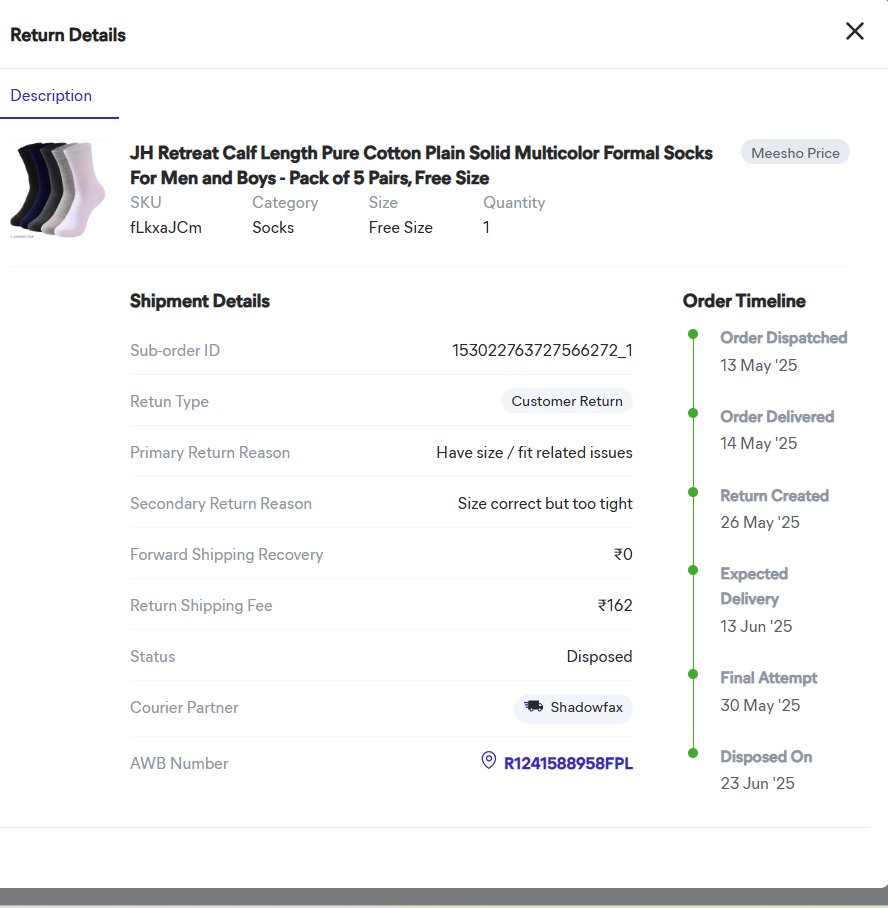
Task: Click the expected delivery date 13 Jun '25
Action: (756, 626)
